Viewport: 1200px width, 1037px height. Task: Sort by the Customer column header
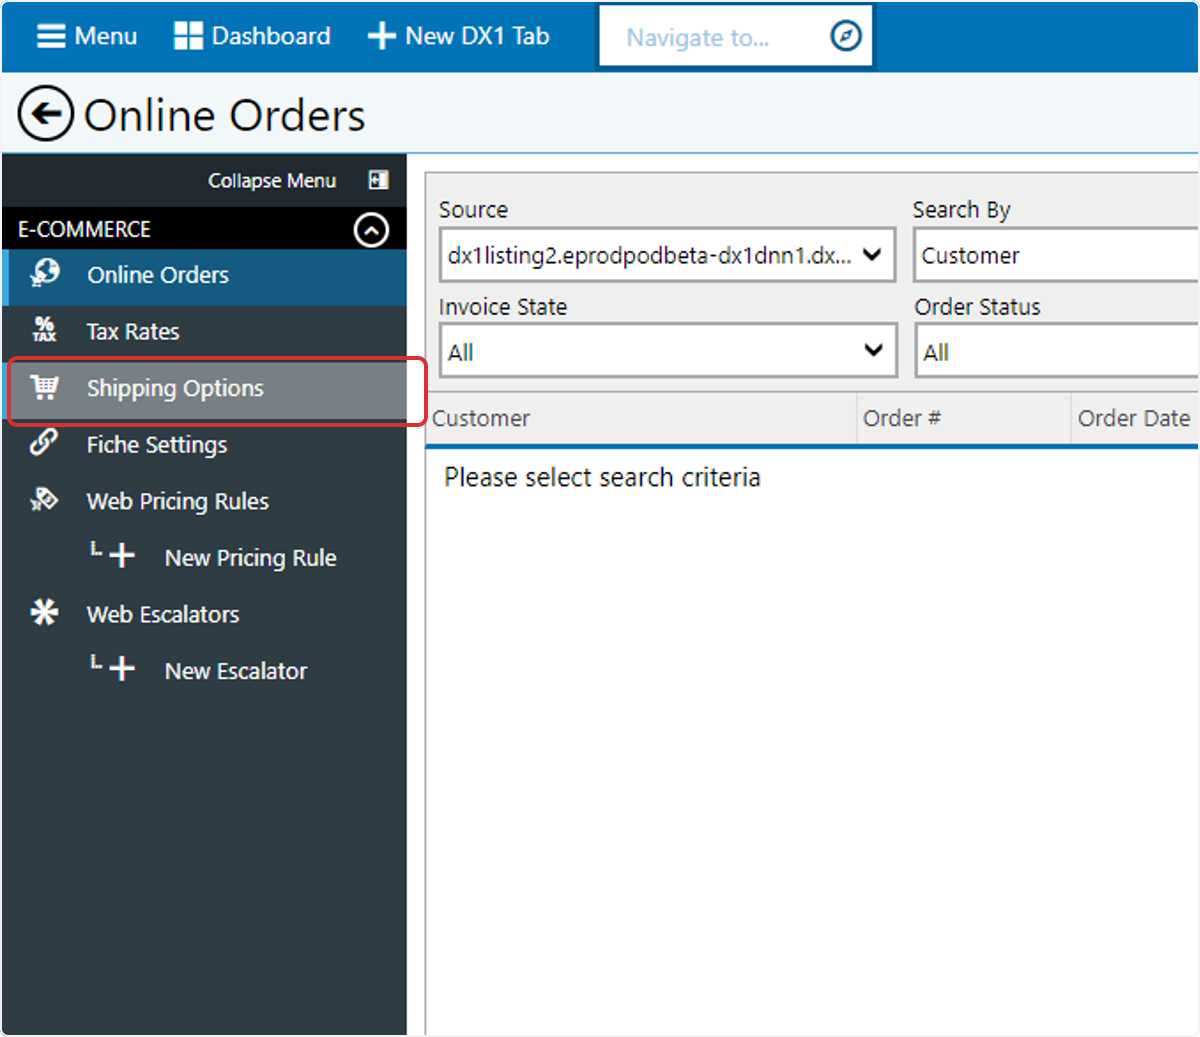coord(481,418)
